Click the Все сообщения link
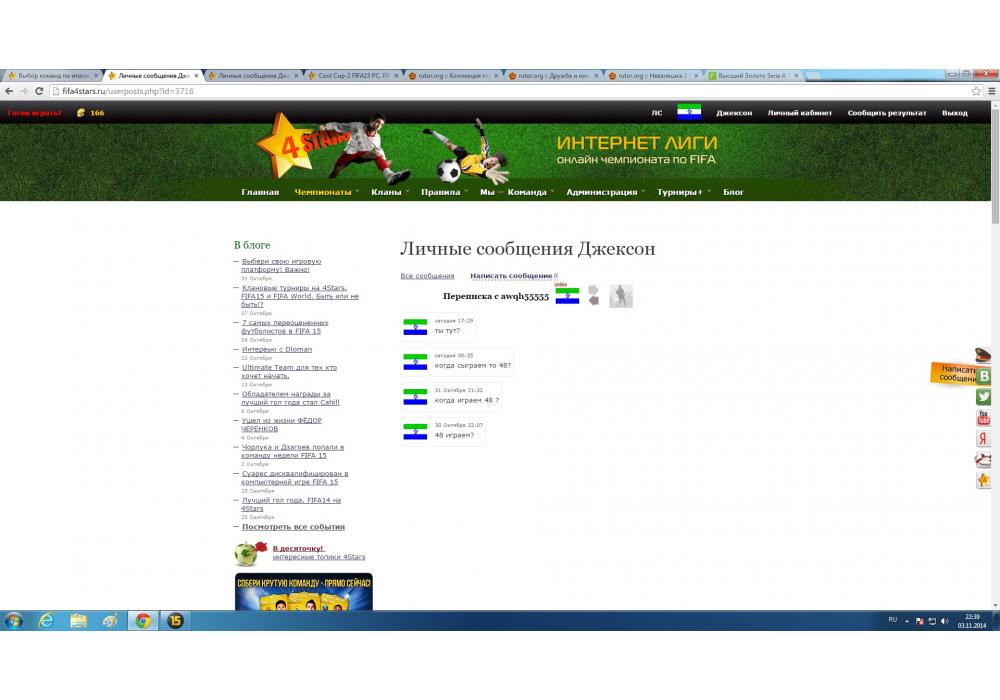1000x700 pixels. [x=427, y=276]
